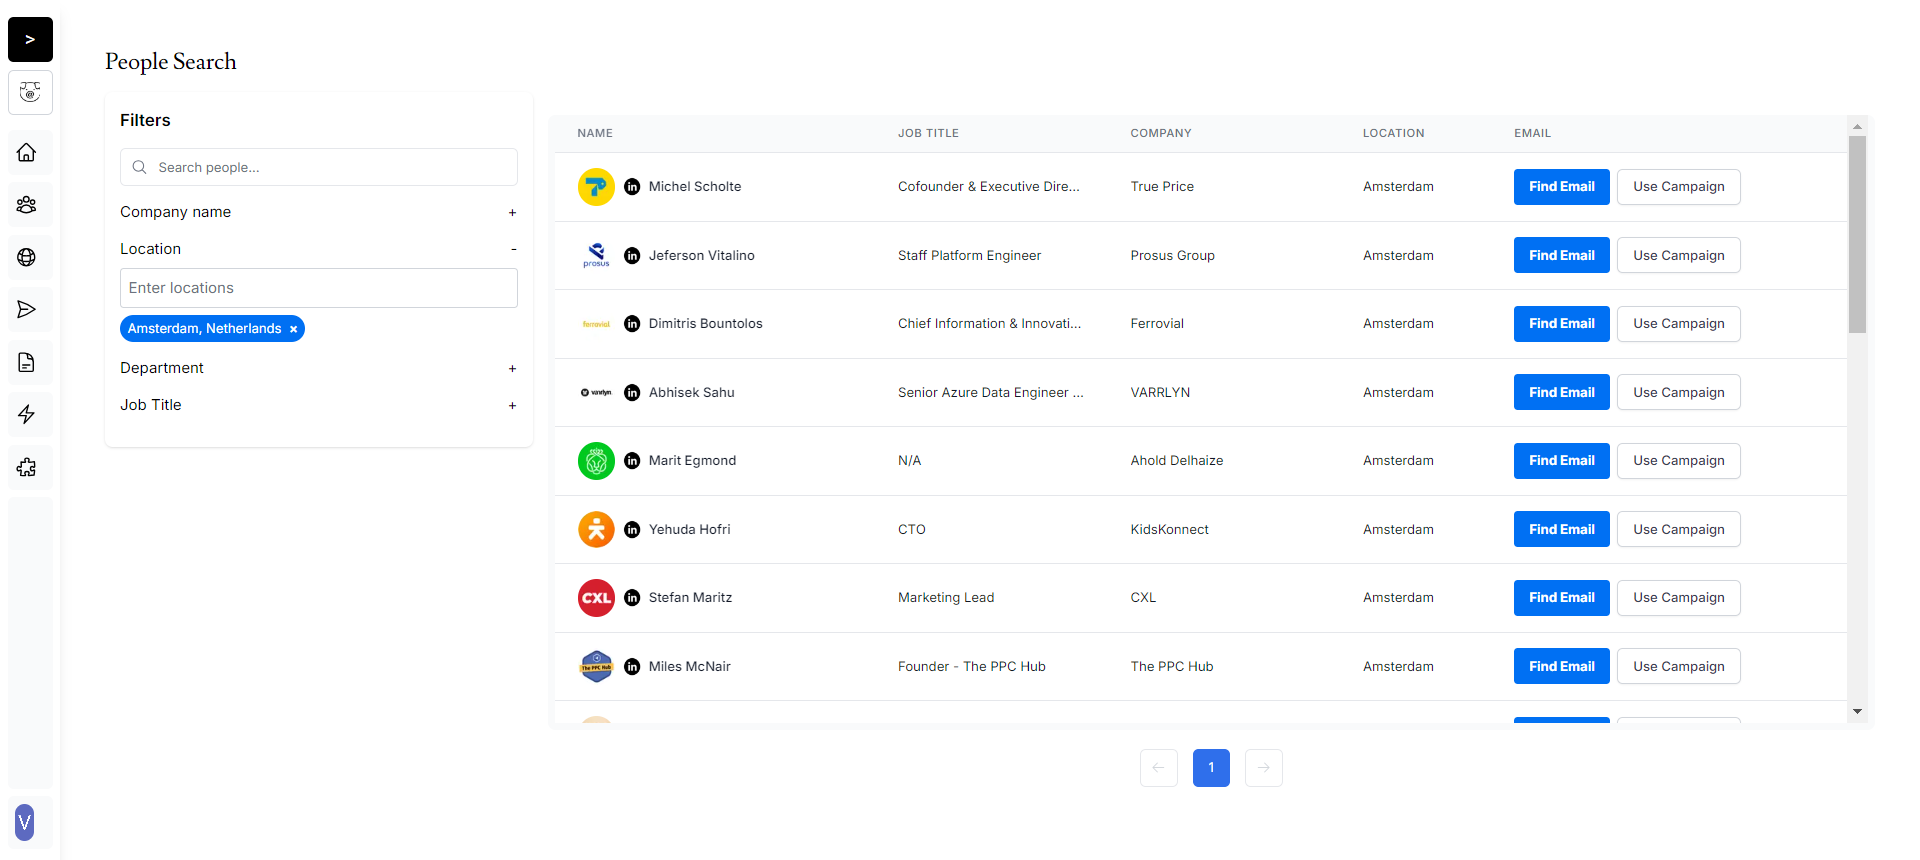Viewport: 1920px width, 860px height.
Task: Expand the sidebar with the arrow button
Action: tap(30, 40)
